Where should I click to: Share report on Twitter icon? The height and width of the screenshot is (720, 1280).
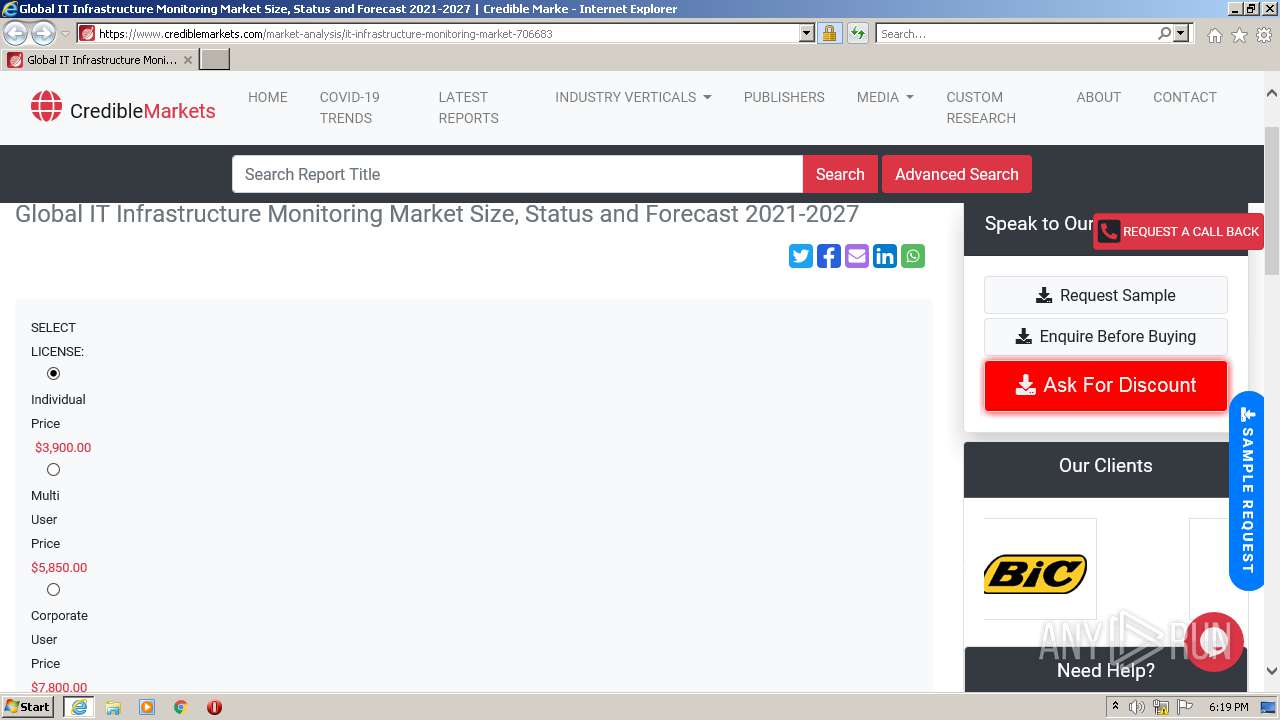click(801, 256)
